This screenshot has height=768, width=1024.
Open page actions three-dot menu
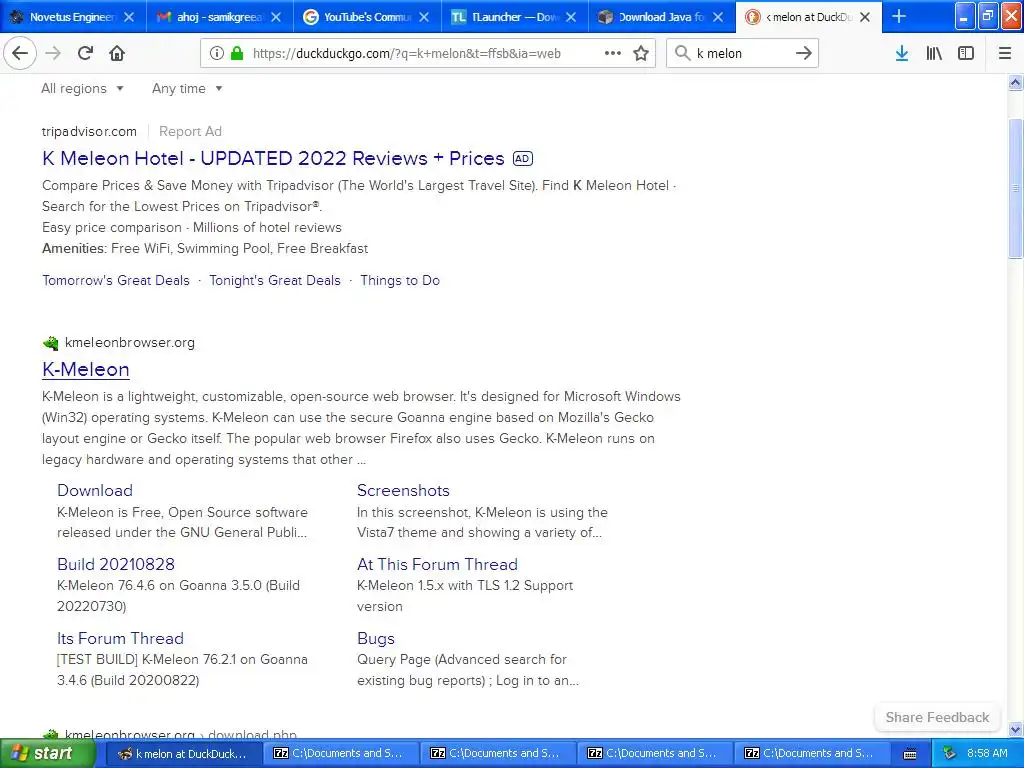(613, 54)
